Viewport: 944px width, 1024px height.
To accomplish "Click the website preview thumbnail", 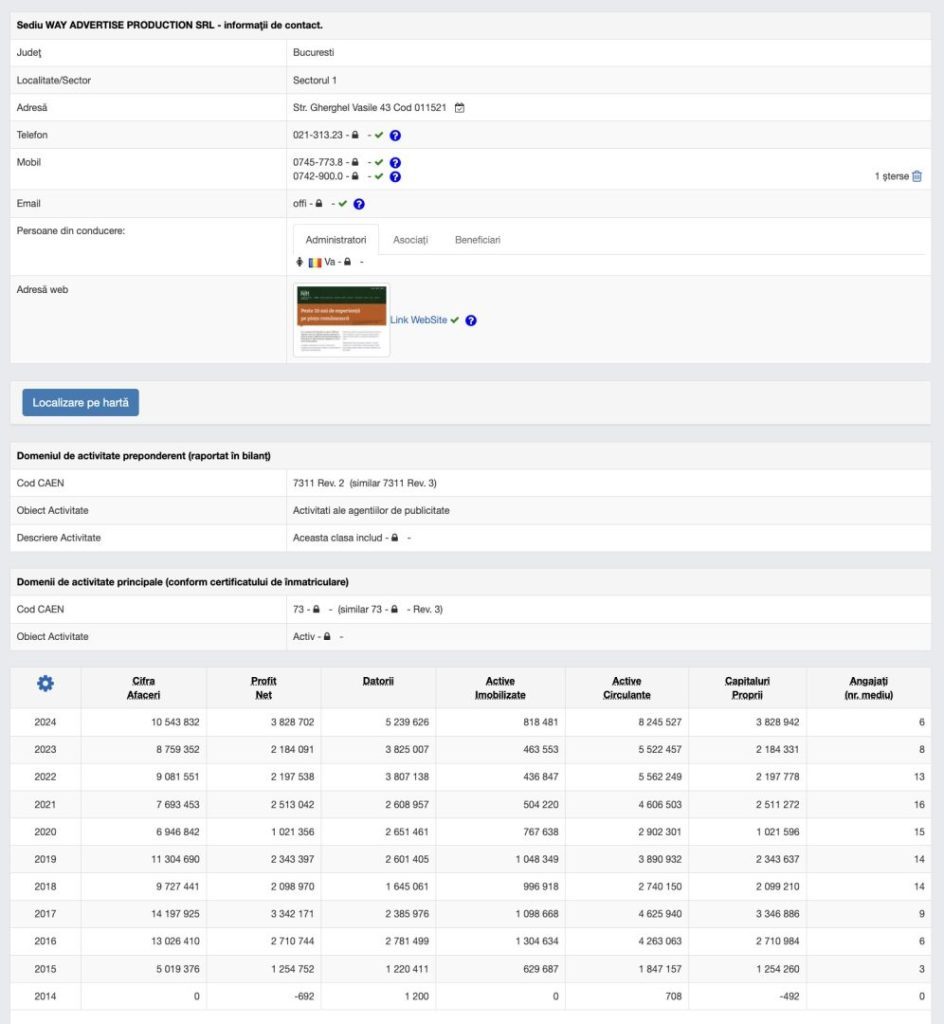I will point(341,320).
